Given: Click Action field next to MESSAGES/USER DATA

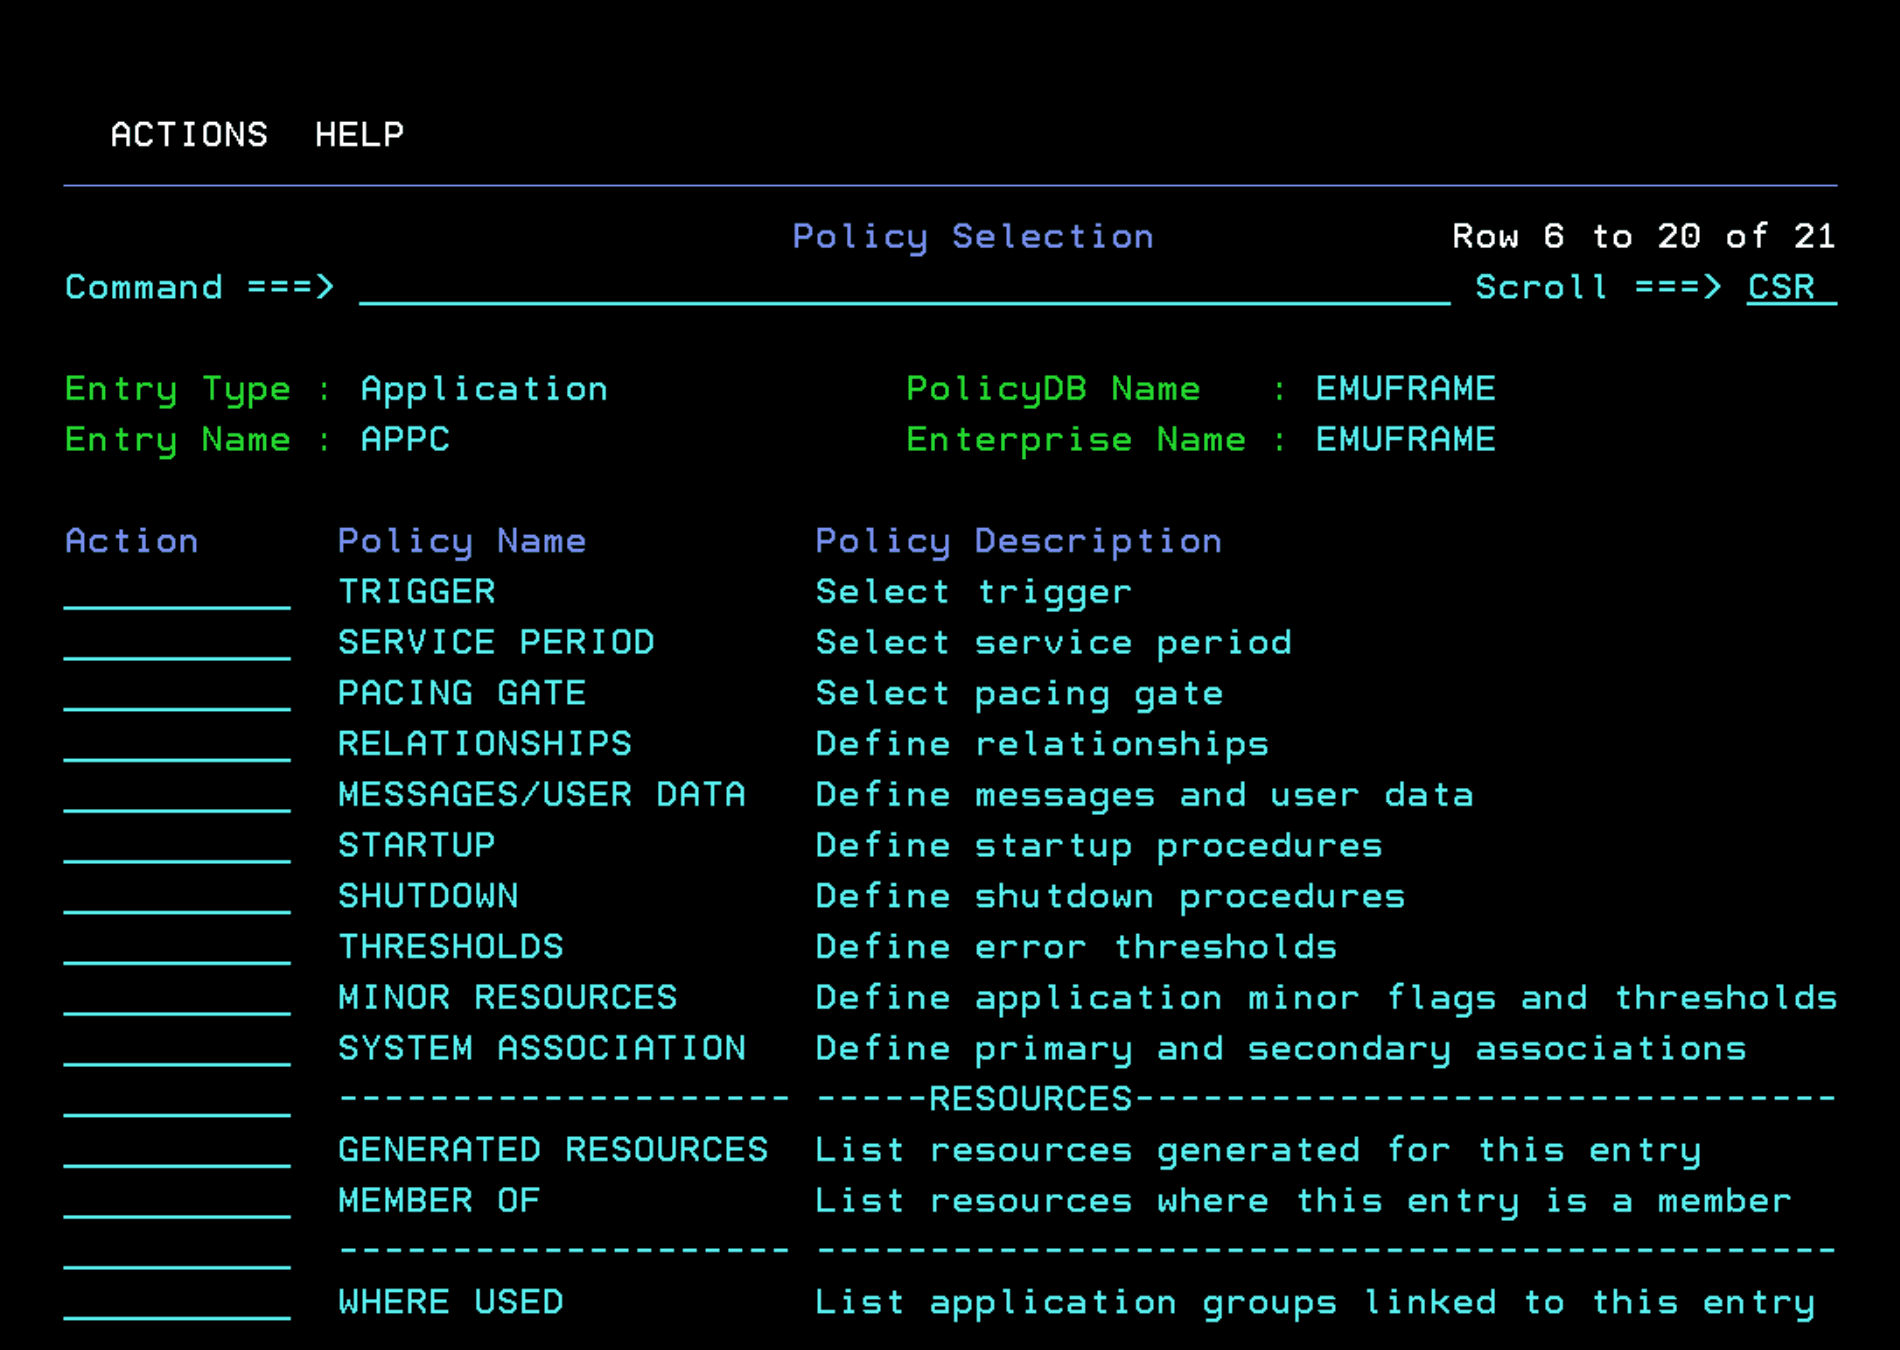Looking at the screenshot, I should point(177,796).
